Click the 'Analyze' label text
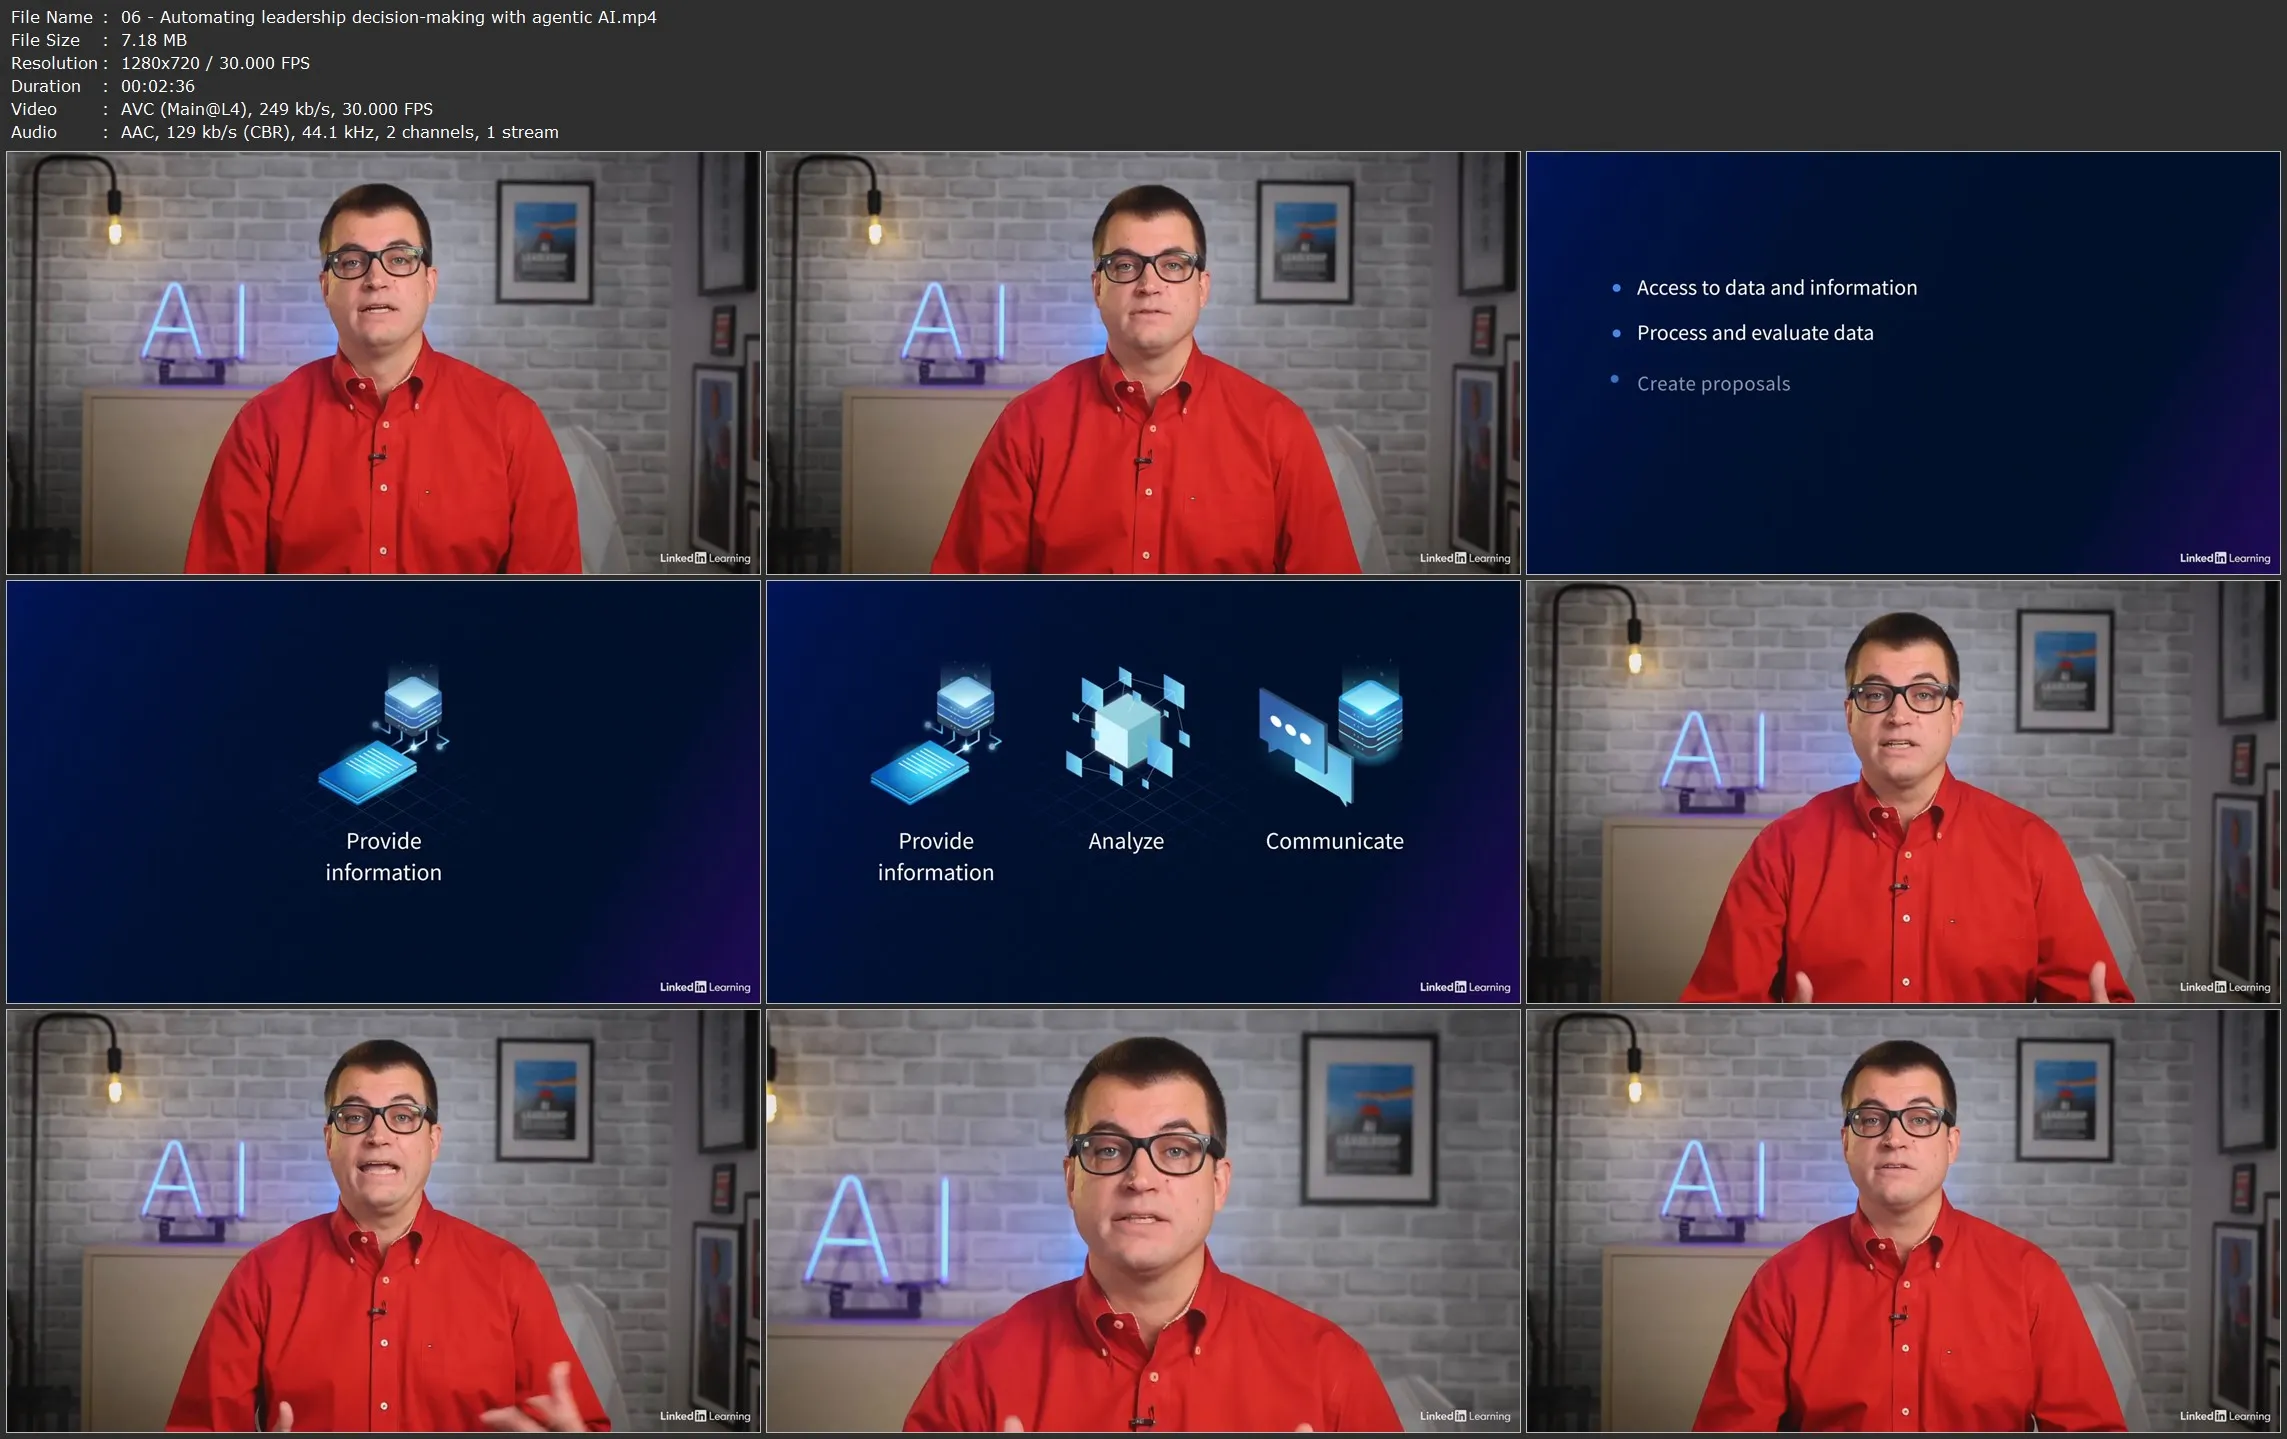2287x1439 pixels. [1125, 841]
